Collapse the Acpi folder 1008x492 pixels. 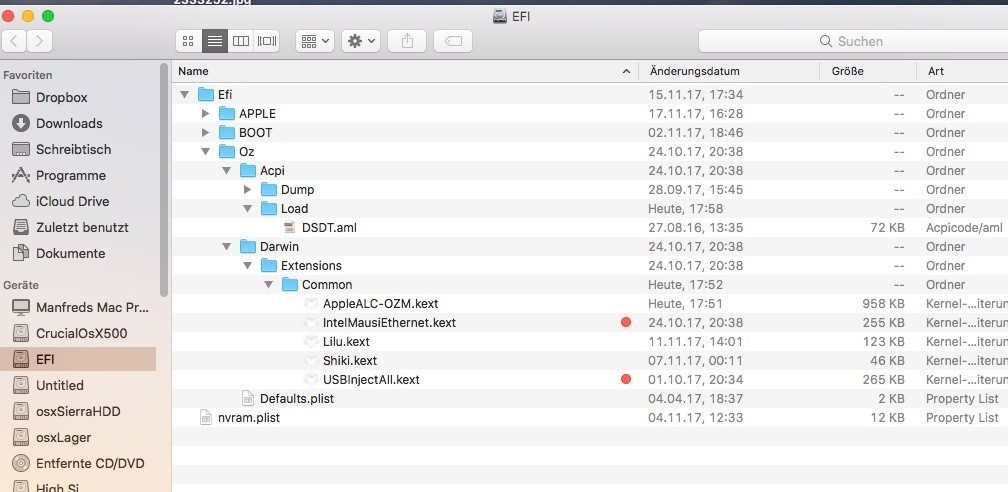point(226,170)
